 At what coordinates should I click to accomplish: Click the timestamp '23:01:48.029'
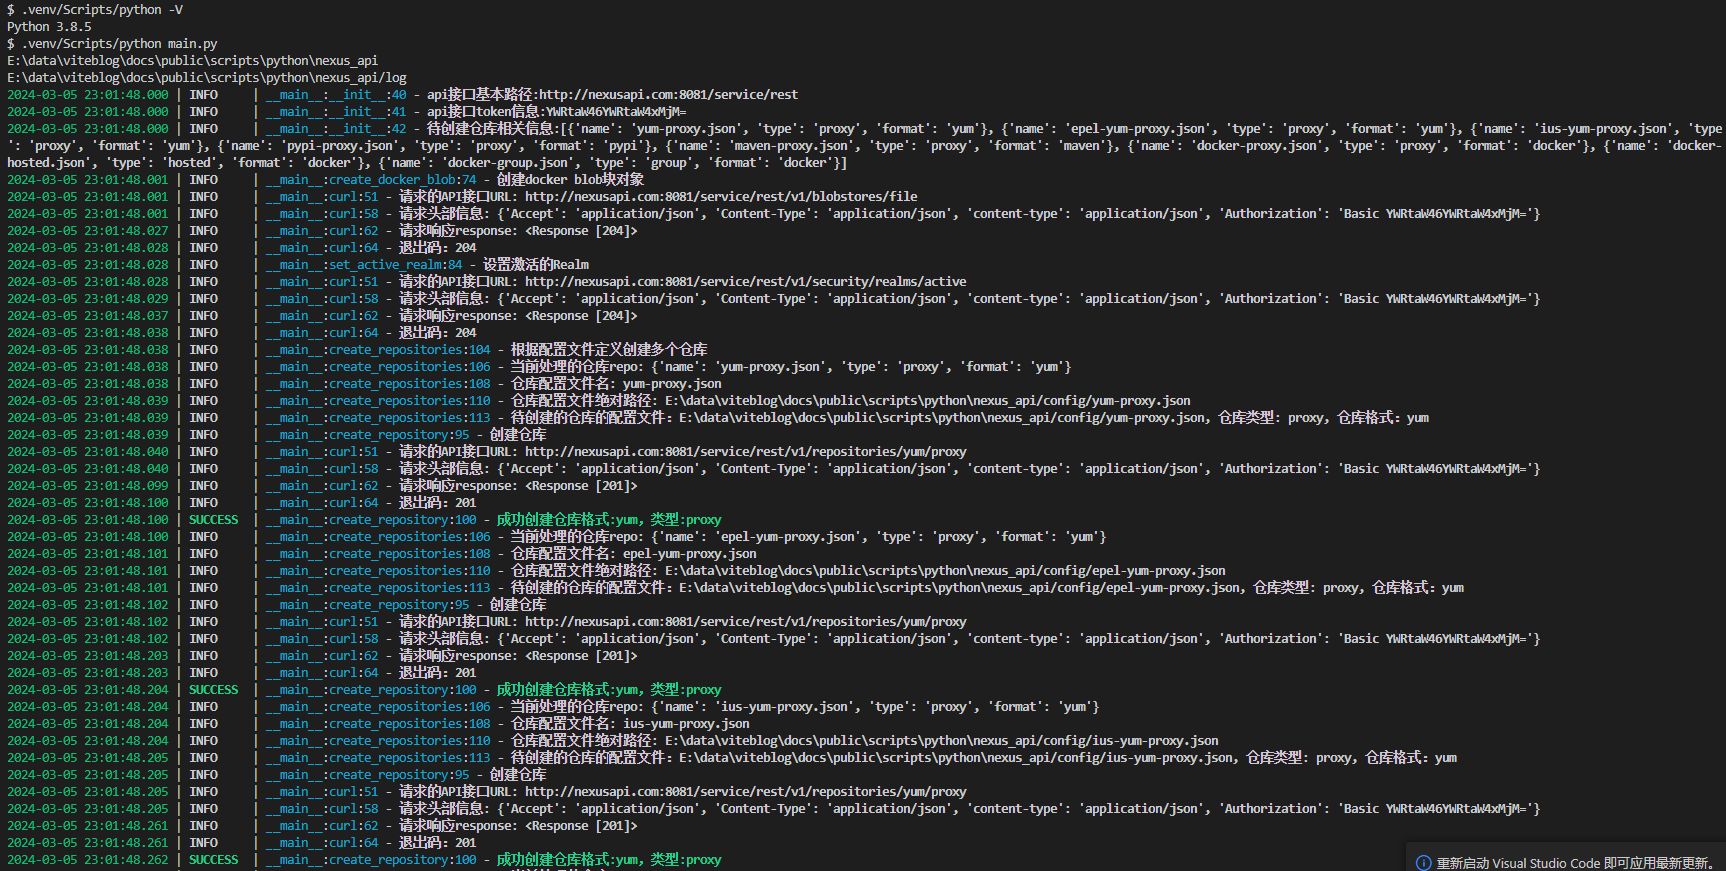pos(126,299)
